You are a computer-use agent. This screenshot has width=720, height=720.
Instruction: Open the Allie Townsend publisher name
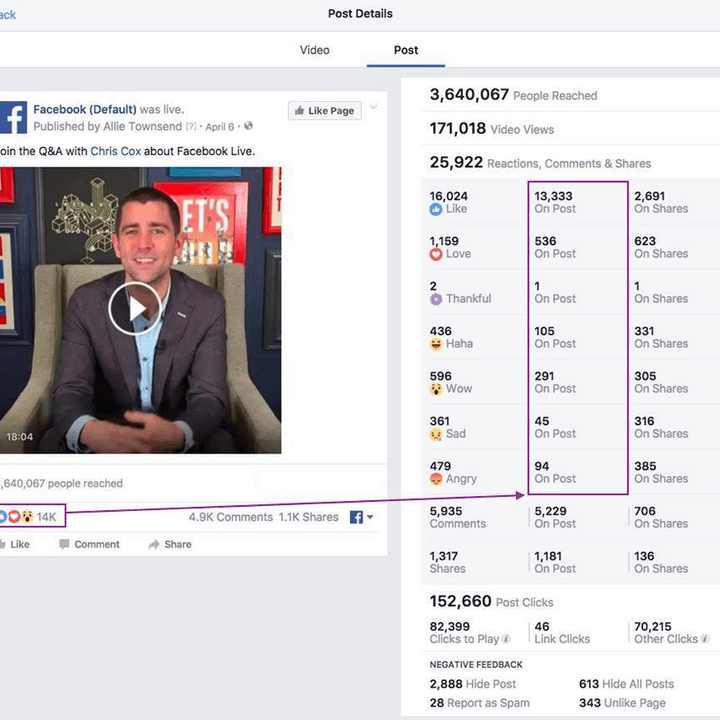[143, 126]
